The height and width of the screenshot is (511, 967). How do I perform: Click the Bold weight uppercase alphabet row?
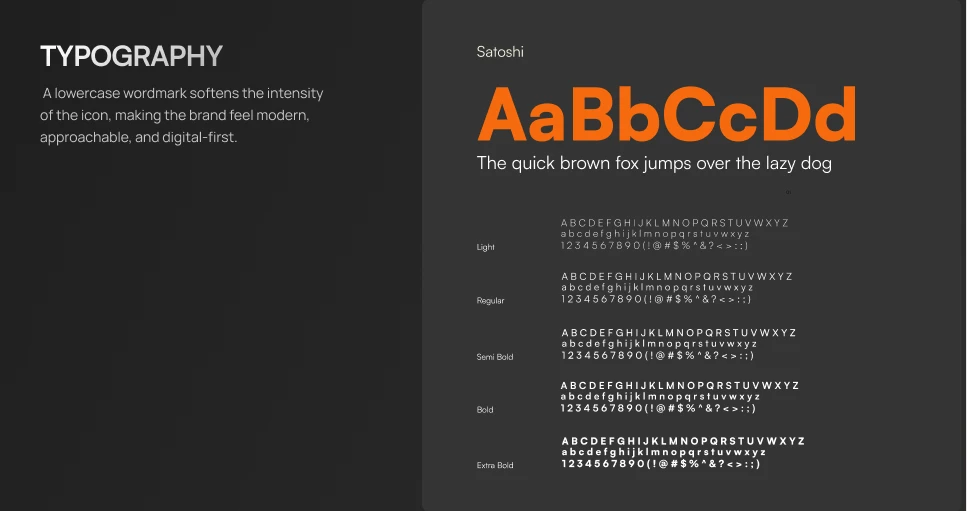[679, 386]
